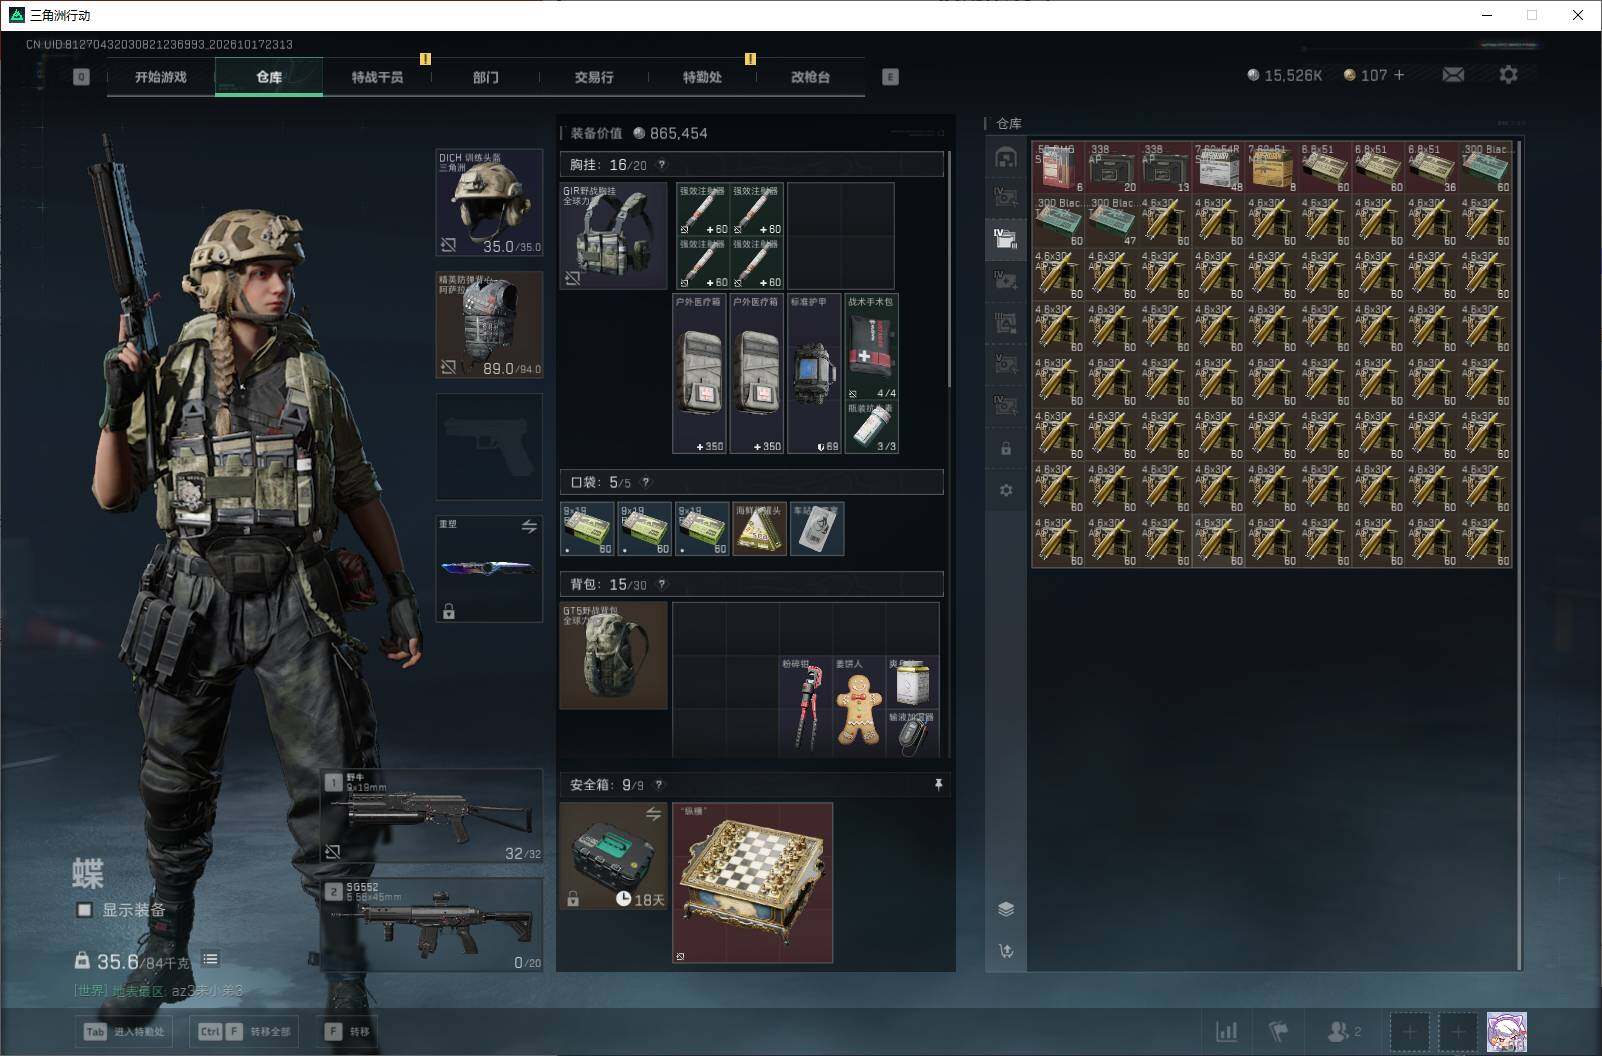Select the 精英防弹背心 armor slot
The height and width of the screenshot is (1056, 1602).
489,325
